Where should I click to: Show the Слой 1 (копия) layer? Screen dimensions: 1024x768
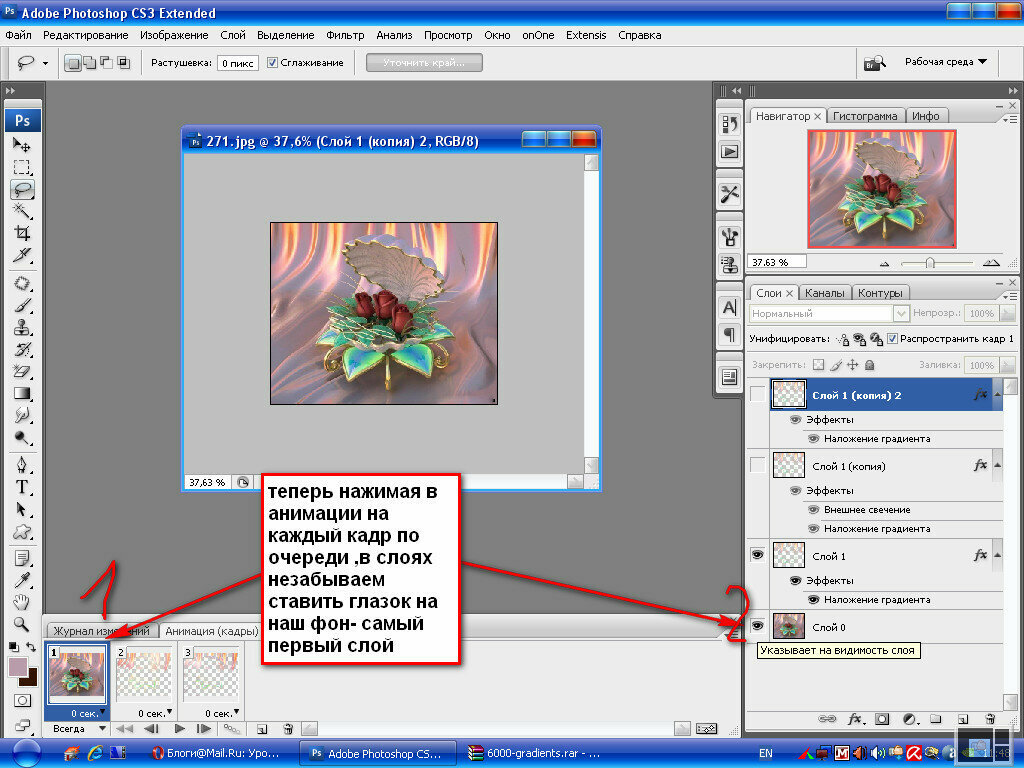(x=758, y=465)
